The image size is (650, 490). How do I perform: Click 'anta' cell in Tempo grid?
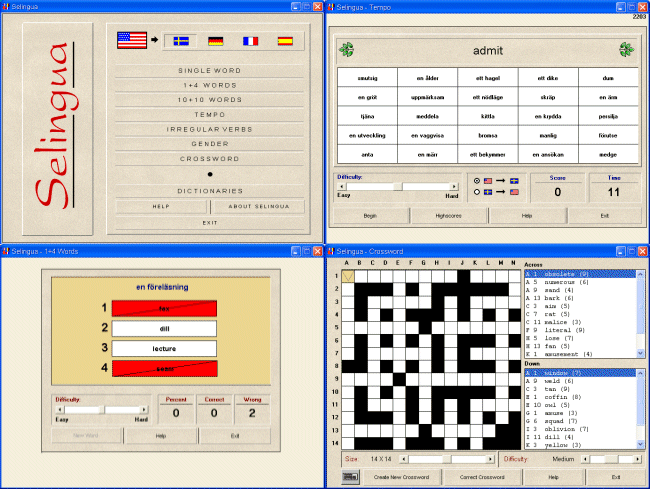tap(367, 155)
